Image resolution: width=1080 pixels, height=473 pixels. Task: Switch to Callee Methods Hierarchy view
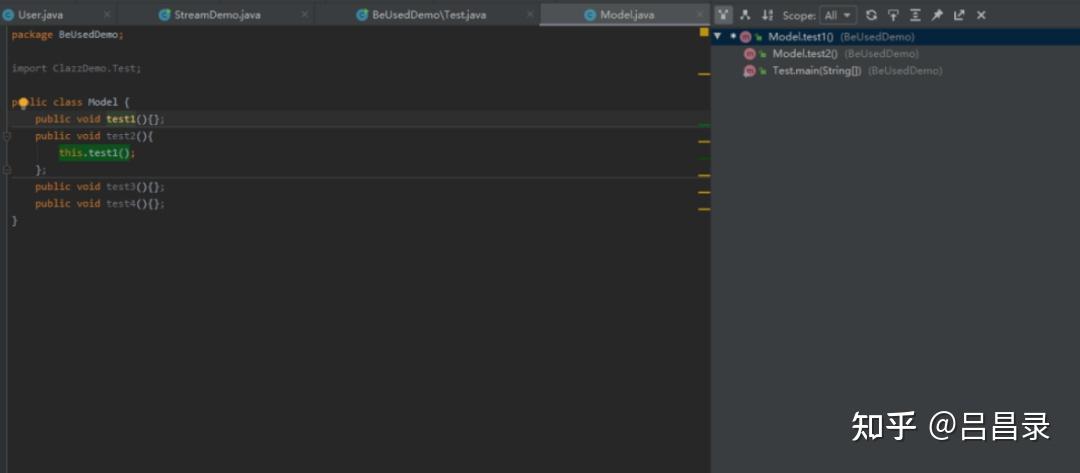click(x=745, y=15)
